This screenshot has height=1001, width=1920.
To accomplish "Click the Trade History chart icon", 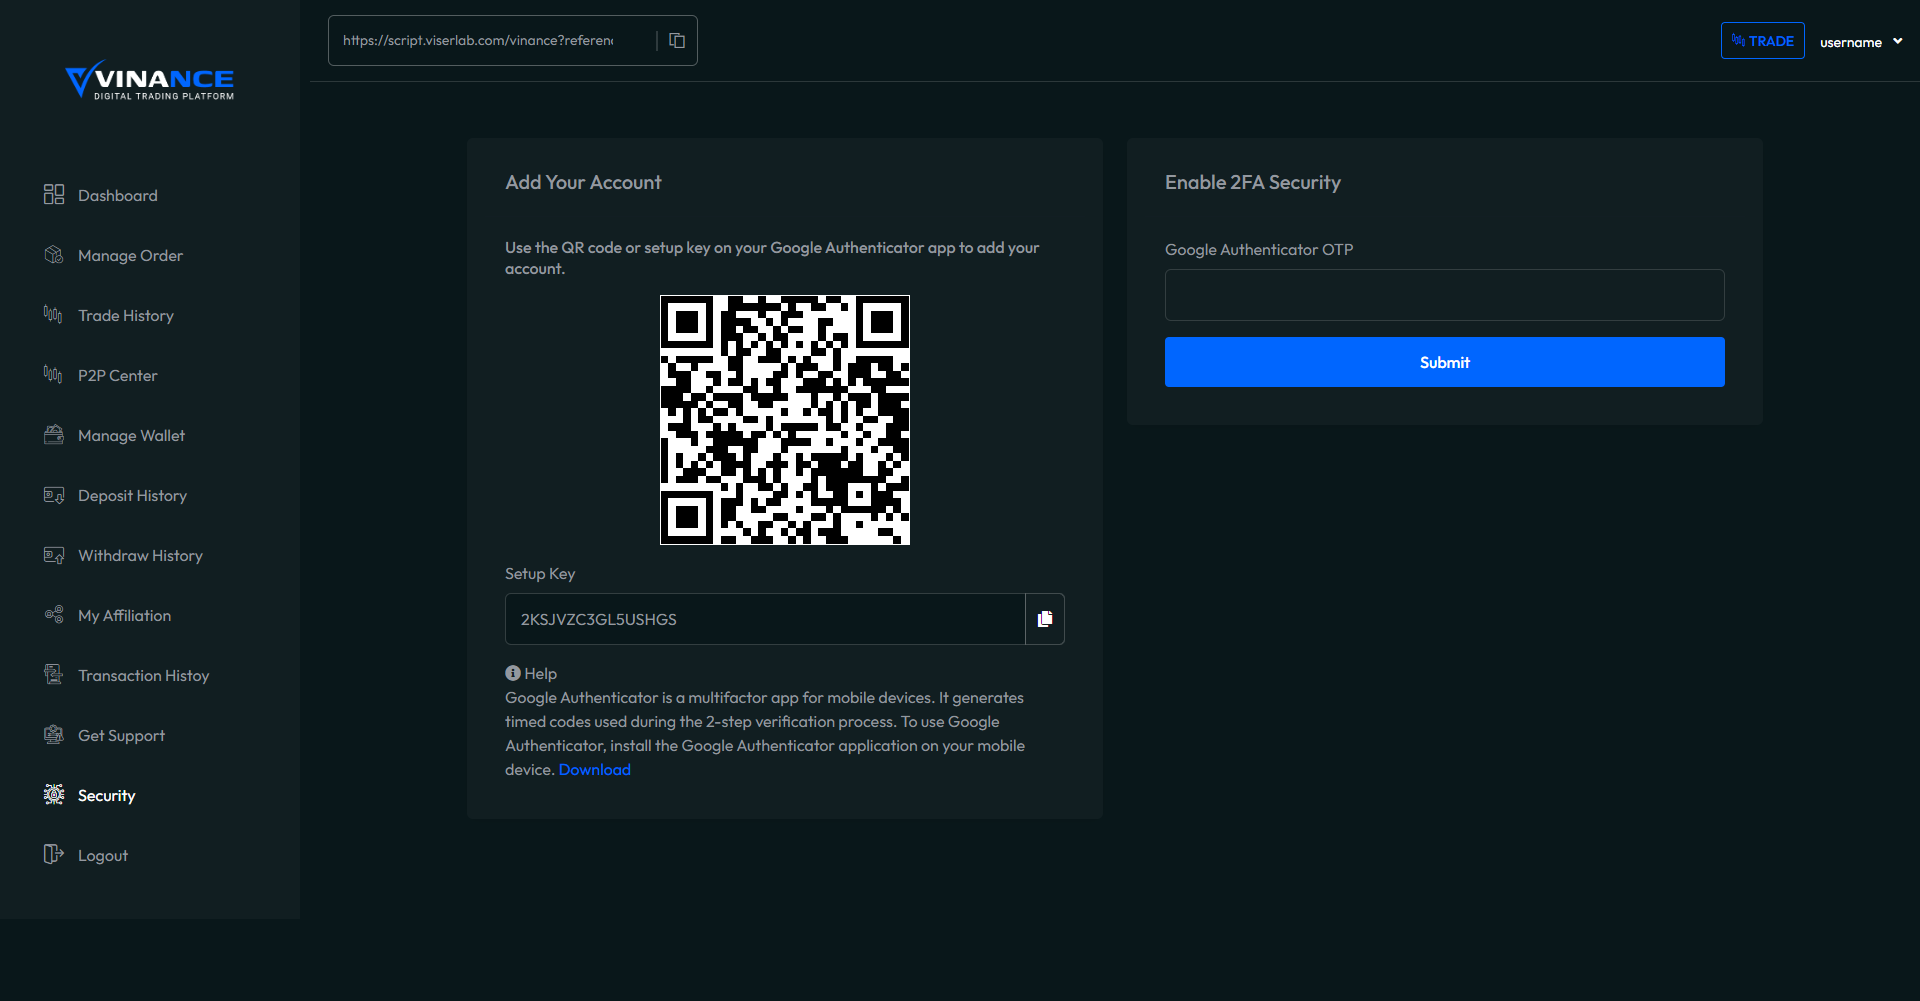I will pos(54,315).
